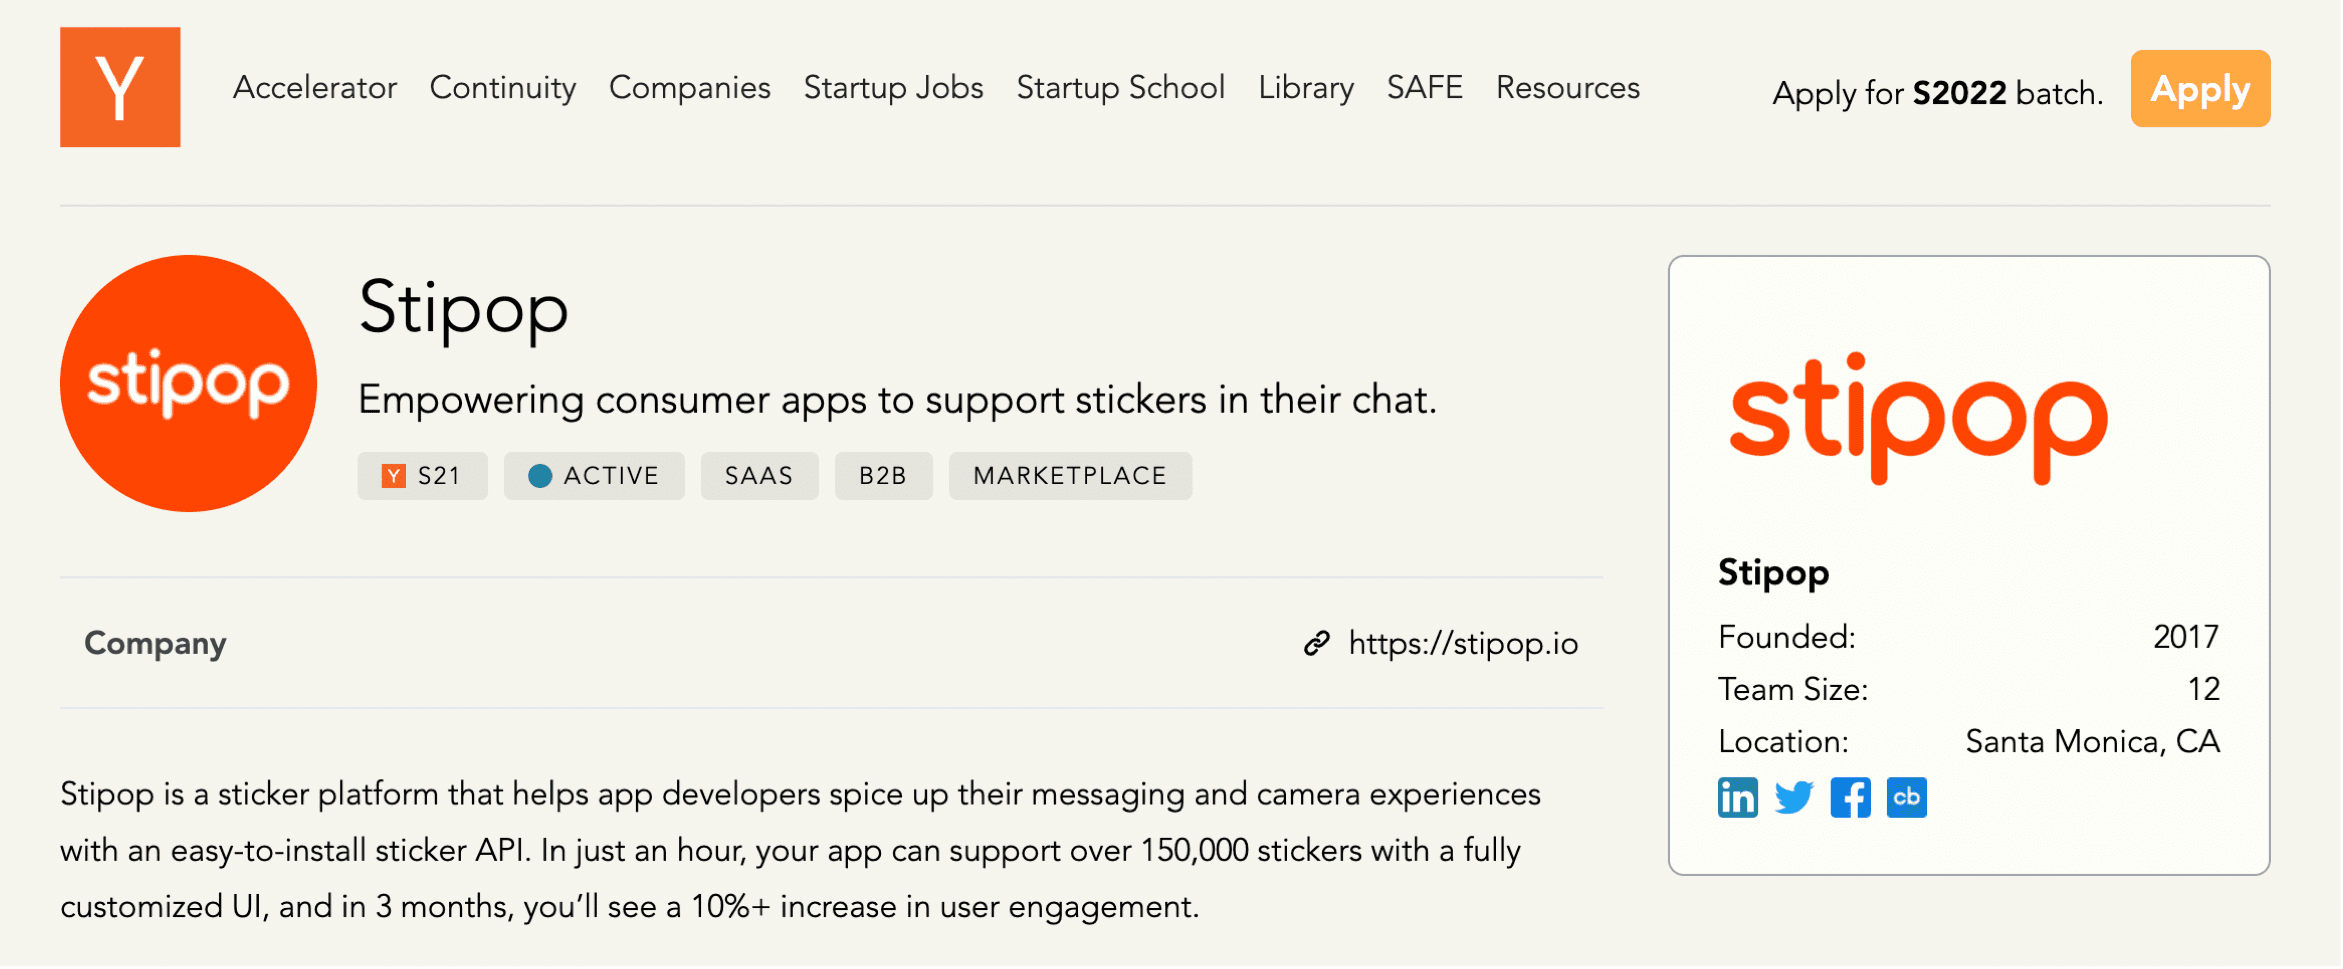This screenshot has width=2343, height=969.
Task: Open the Startup Jobs menu item
Action: 893,88
